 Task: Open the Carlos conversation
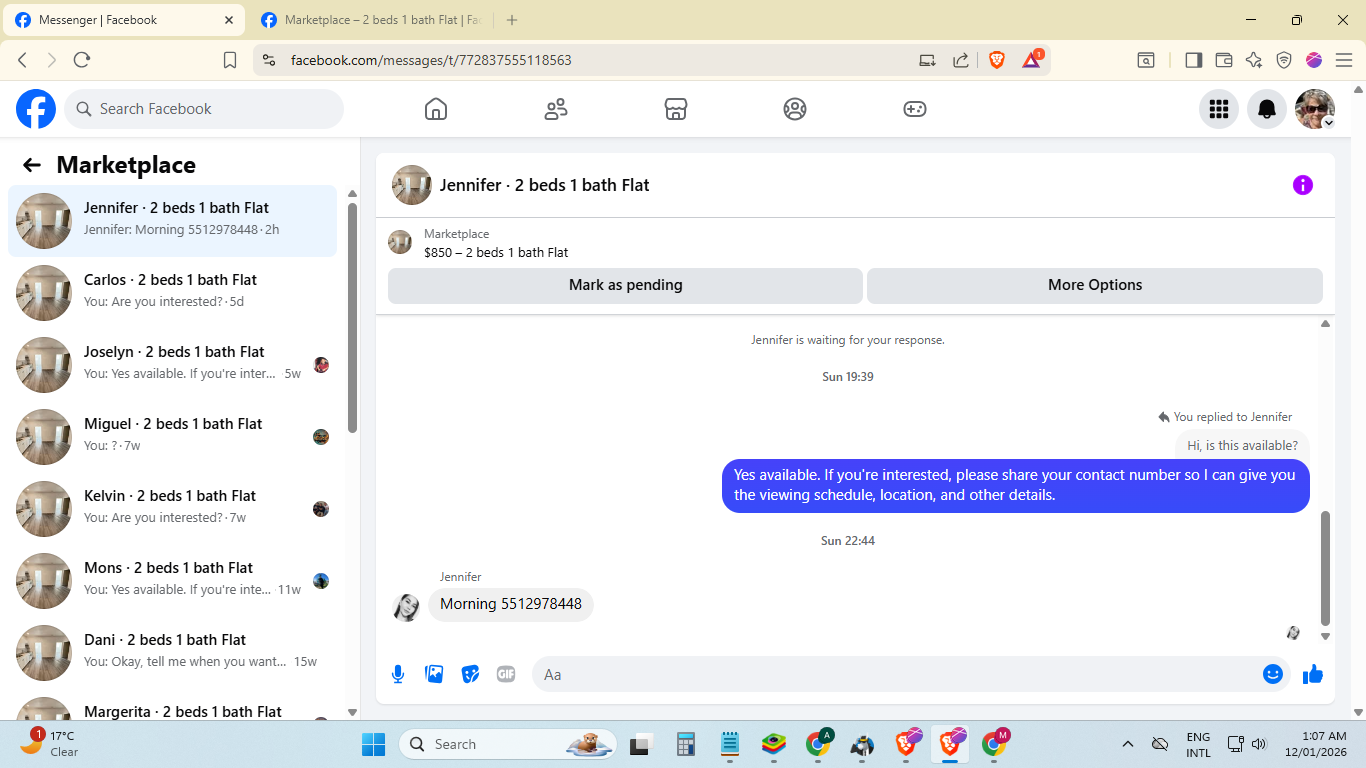[173, 293]
